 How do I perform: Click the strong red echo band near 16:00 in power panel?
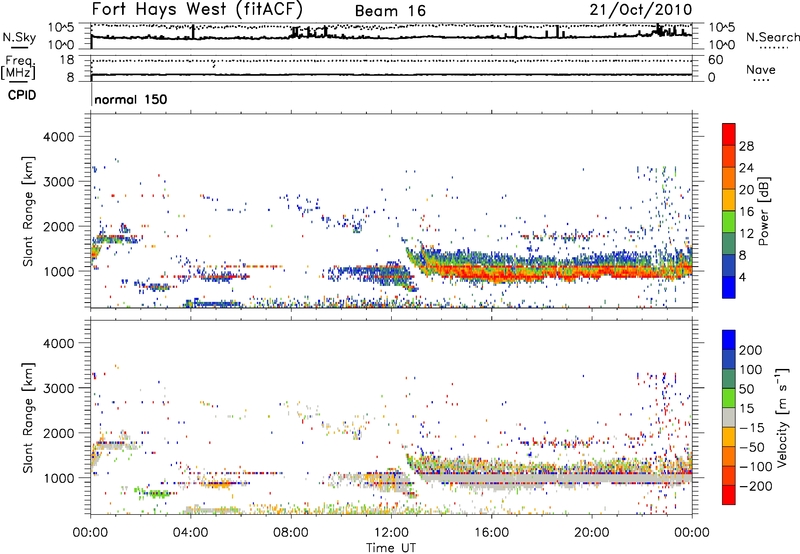pos(492,274)
